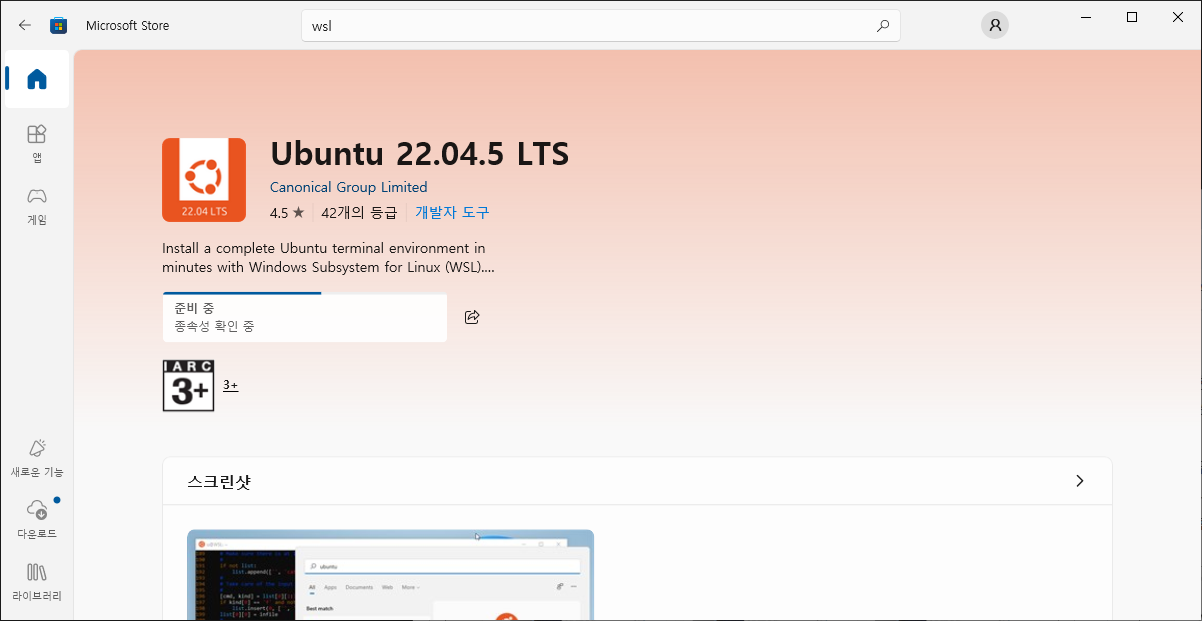Click the 준비 중 install progress bar

[304, 317]
